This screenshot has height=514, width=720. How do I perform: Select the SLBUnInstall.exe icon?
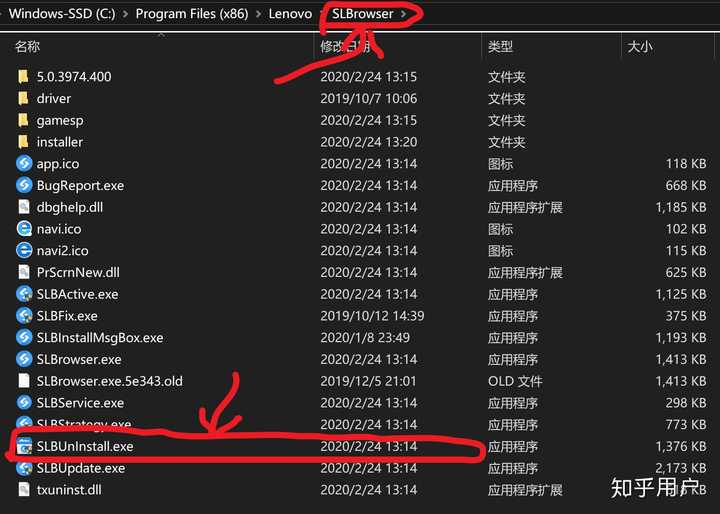(24, 446)
